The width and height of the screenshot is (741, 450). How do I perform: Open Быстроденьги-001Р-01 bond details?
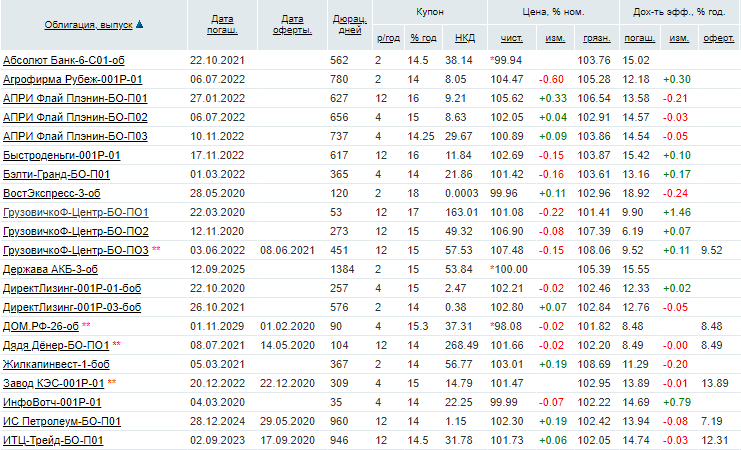coord(62,155)
